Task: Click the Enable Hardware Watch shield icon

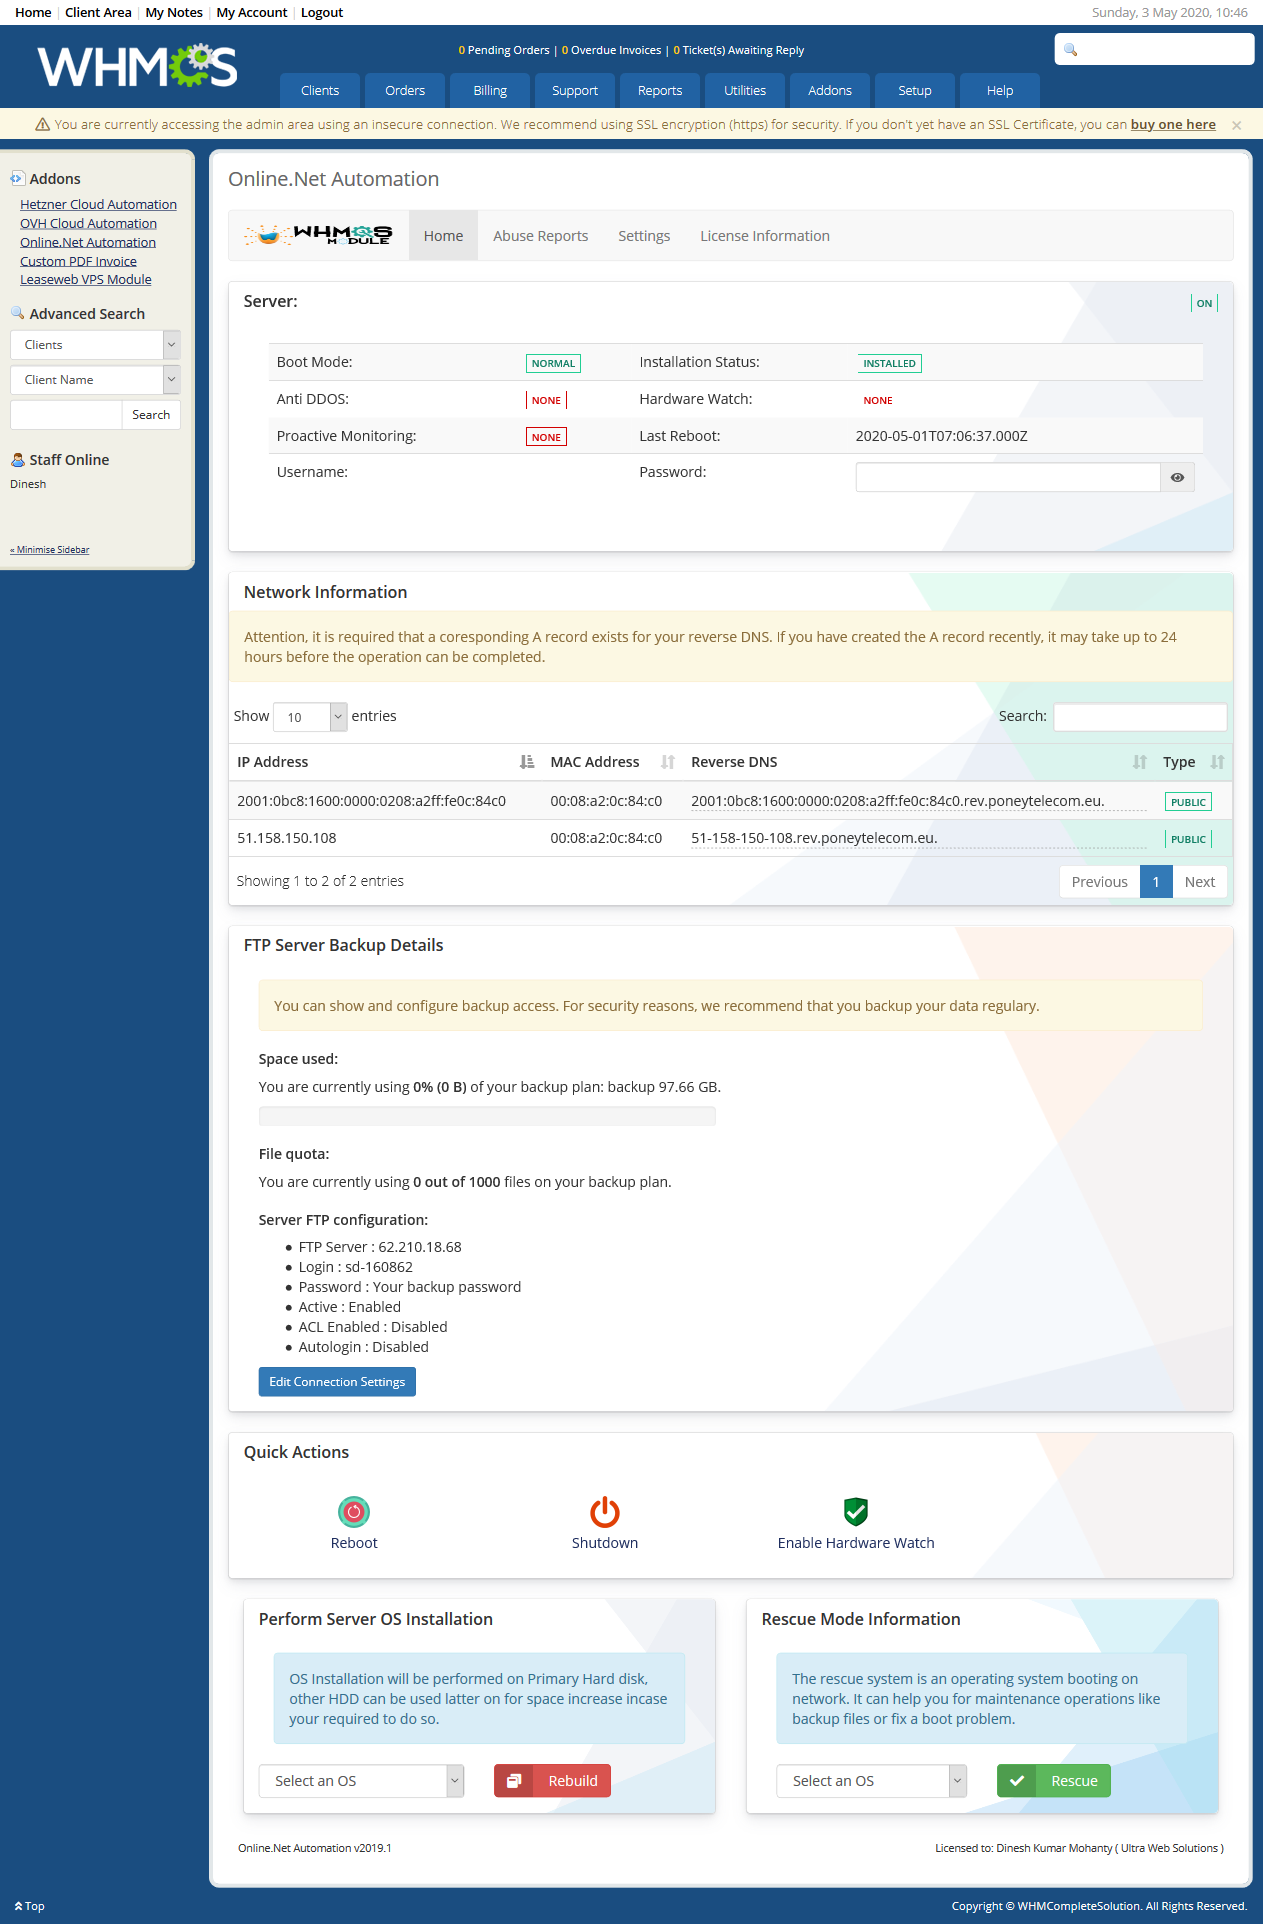Action: [x=856, y=1511]
